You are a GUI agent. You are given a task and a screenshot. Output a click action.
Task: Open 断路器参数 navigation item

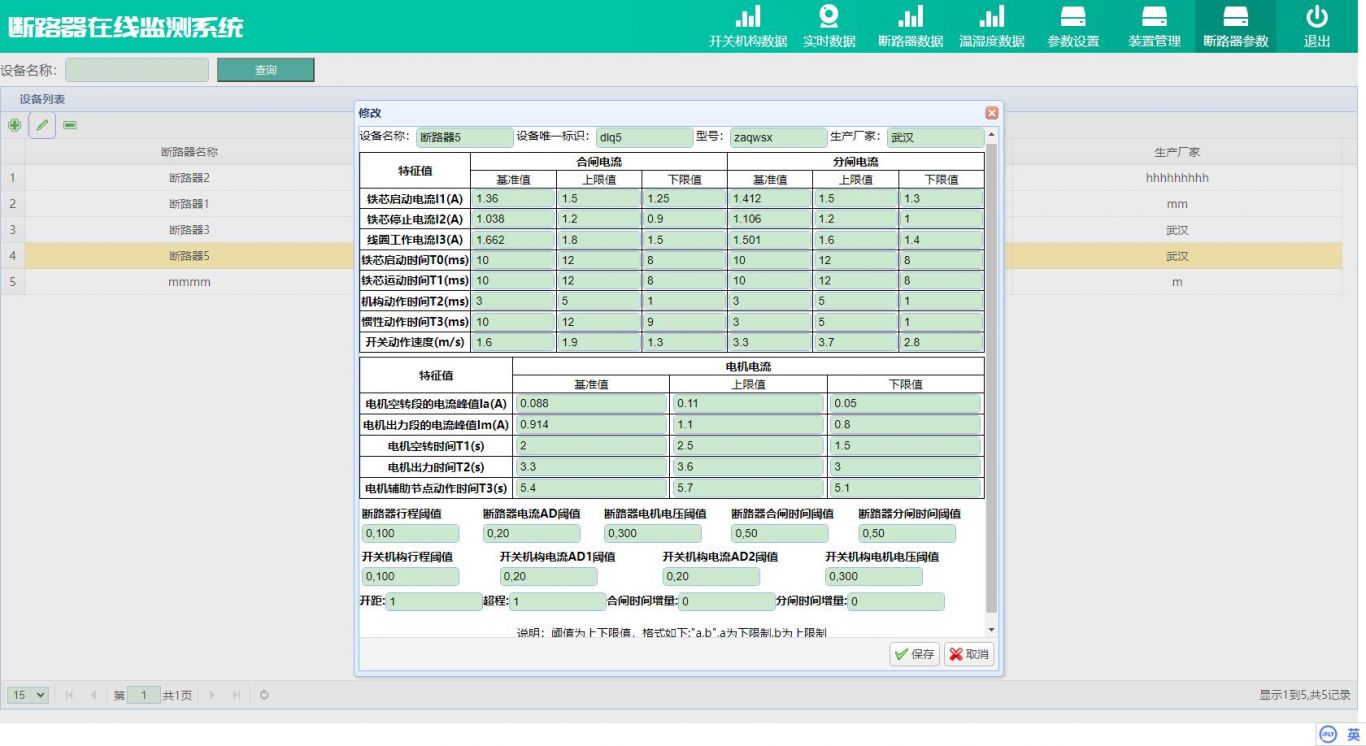coord(1236,27)
